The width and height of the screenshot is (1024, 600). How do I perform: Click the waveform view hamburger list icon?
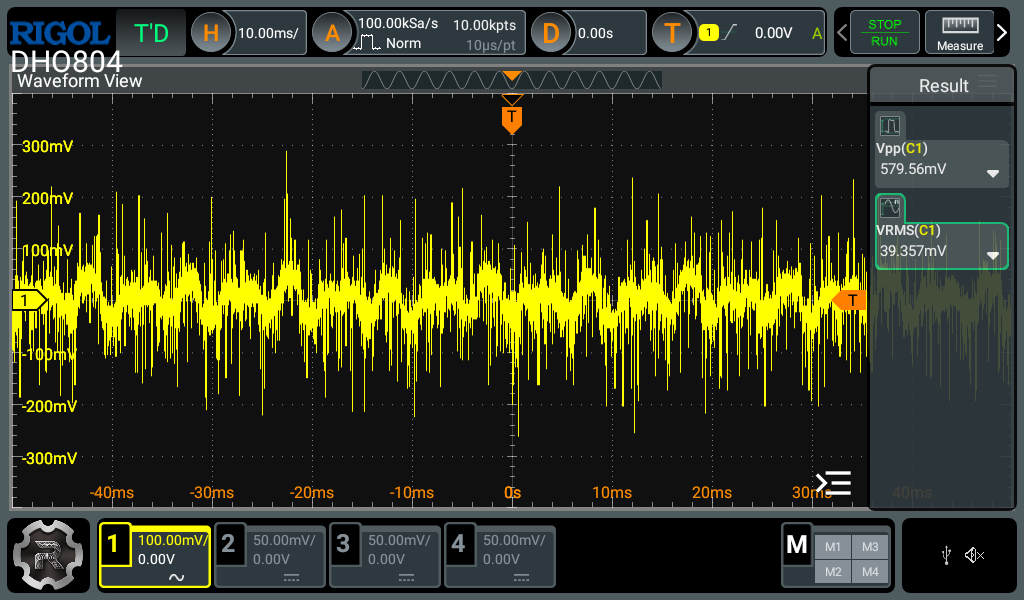click(x=833, y=483)
